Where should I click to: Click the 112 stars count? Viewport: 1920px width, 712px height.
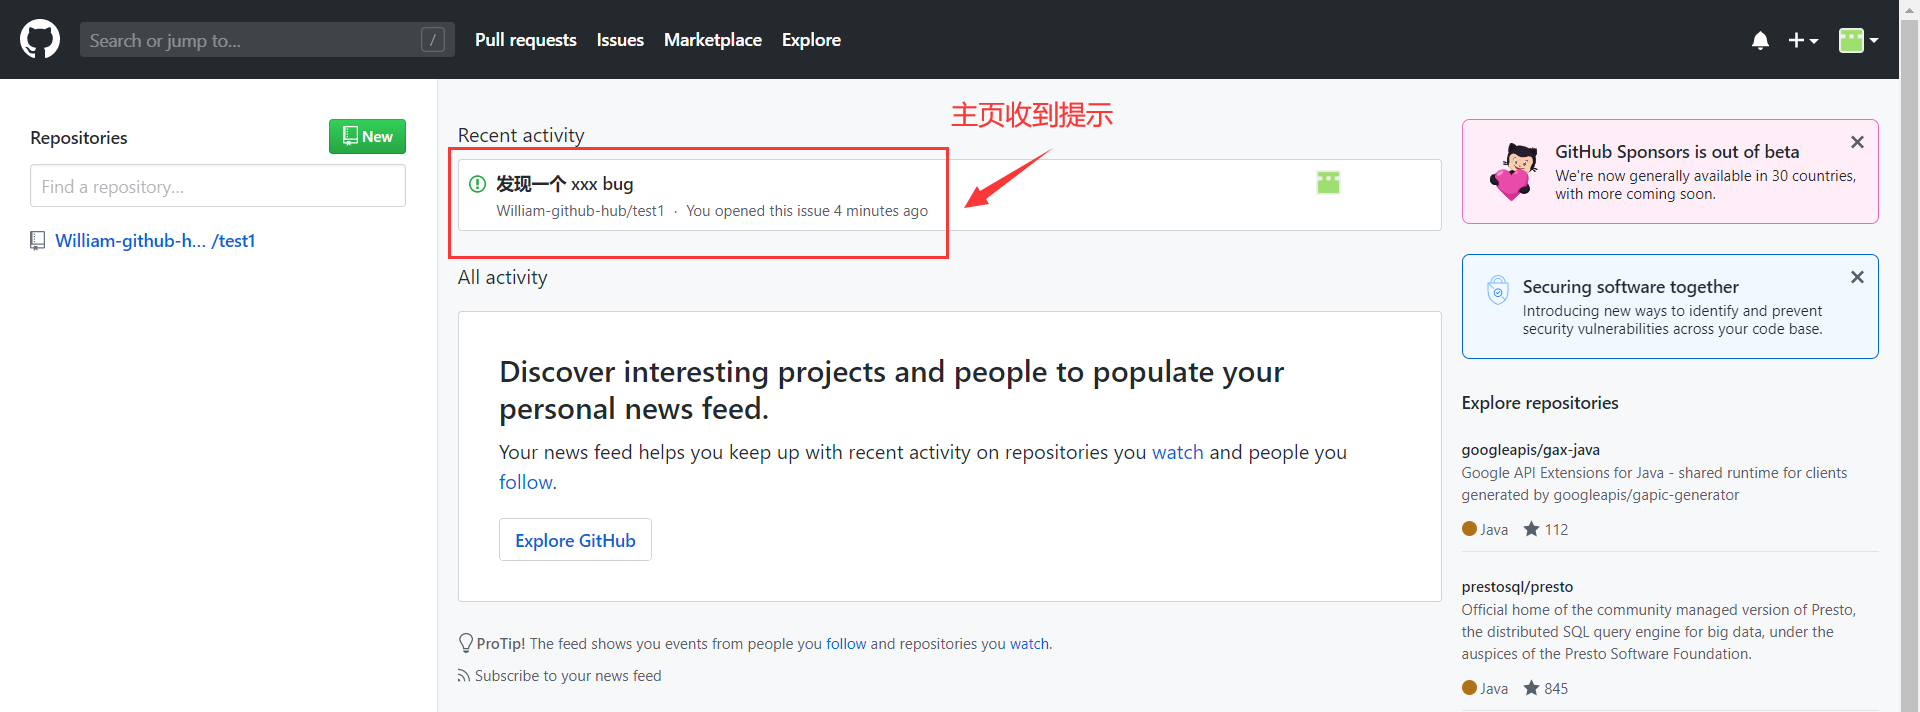pyautogui.click(x=1556, y=530)
